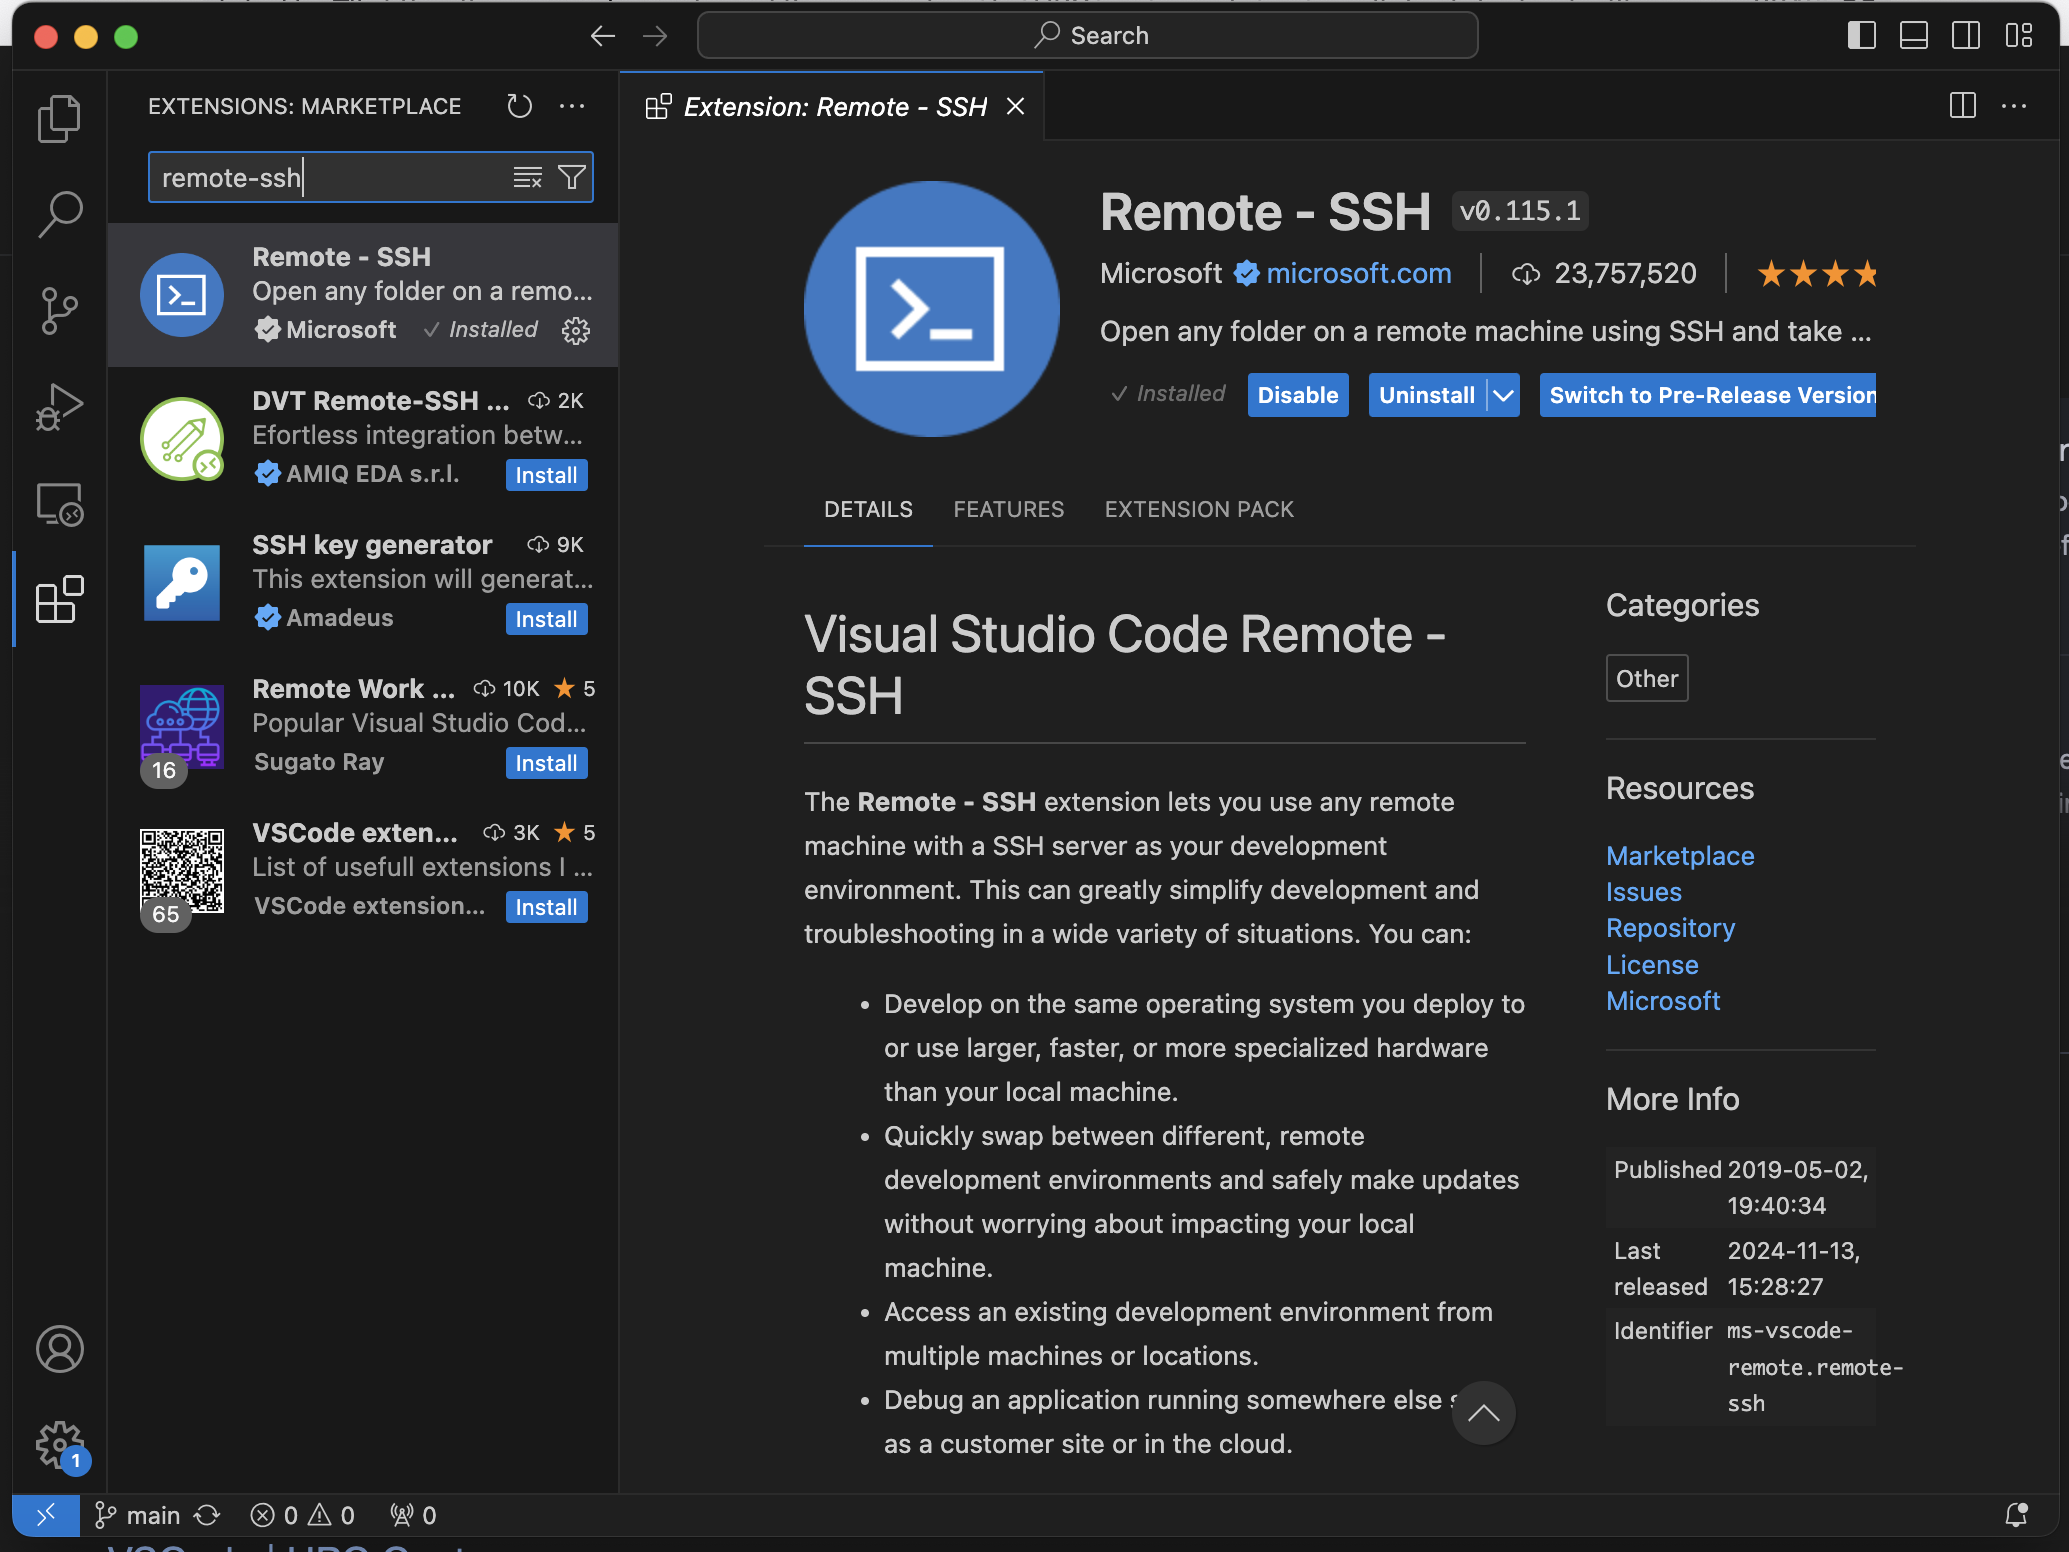Click the Refresh extensions icon
This screenshot has height=1552, width=2069.
pyautogui.click(x=519, y=106)
